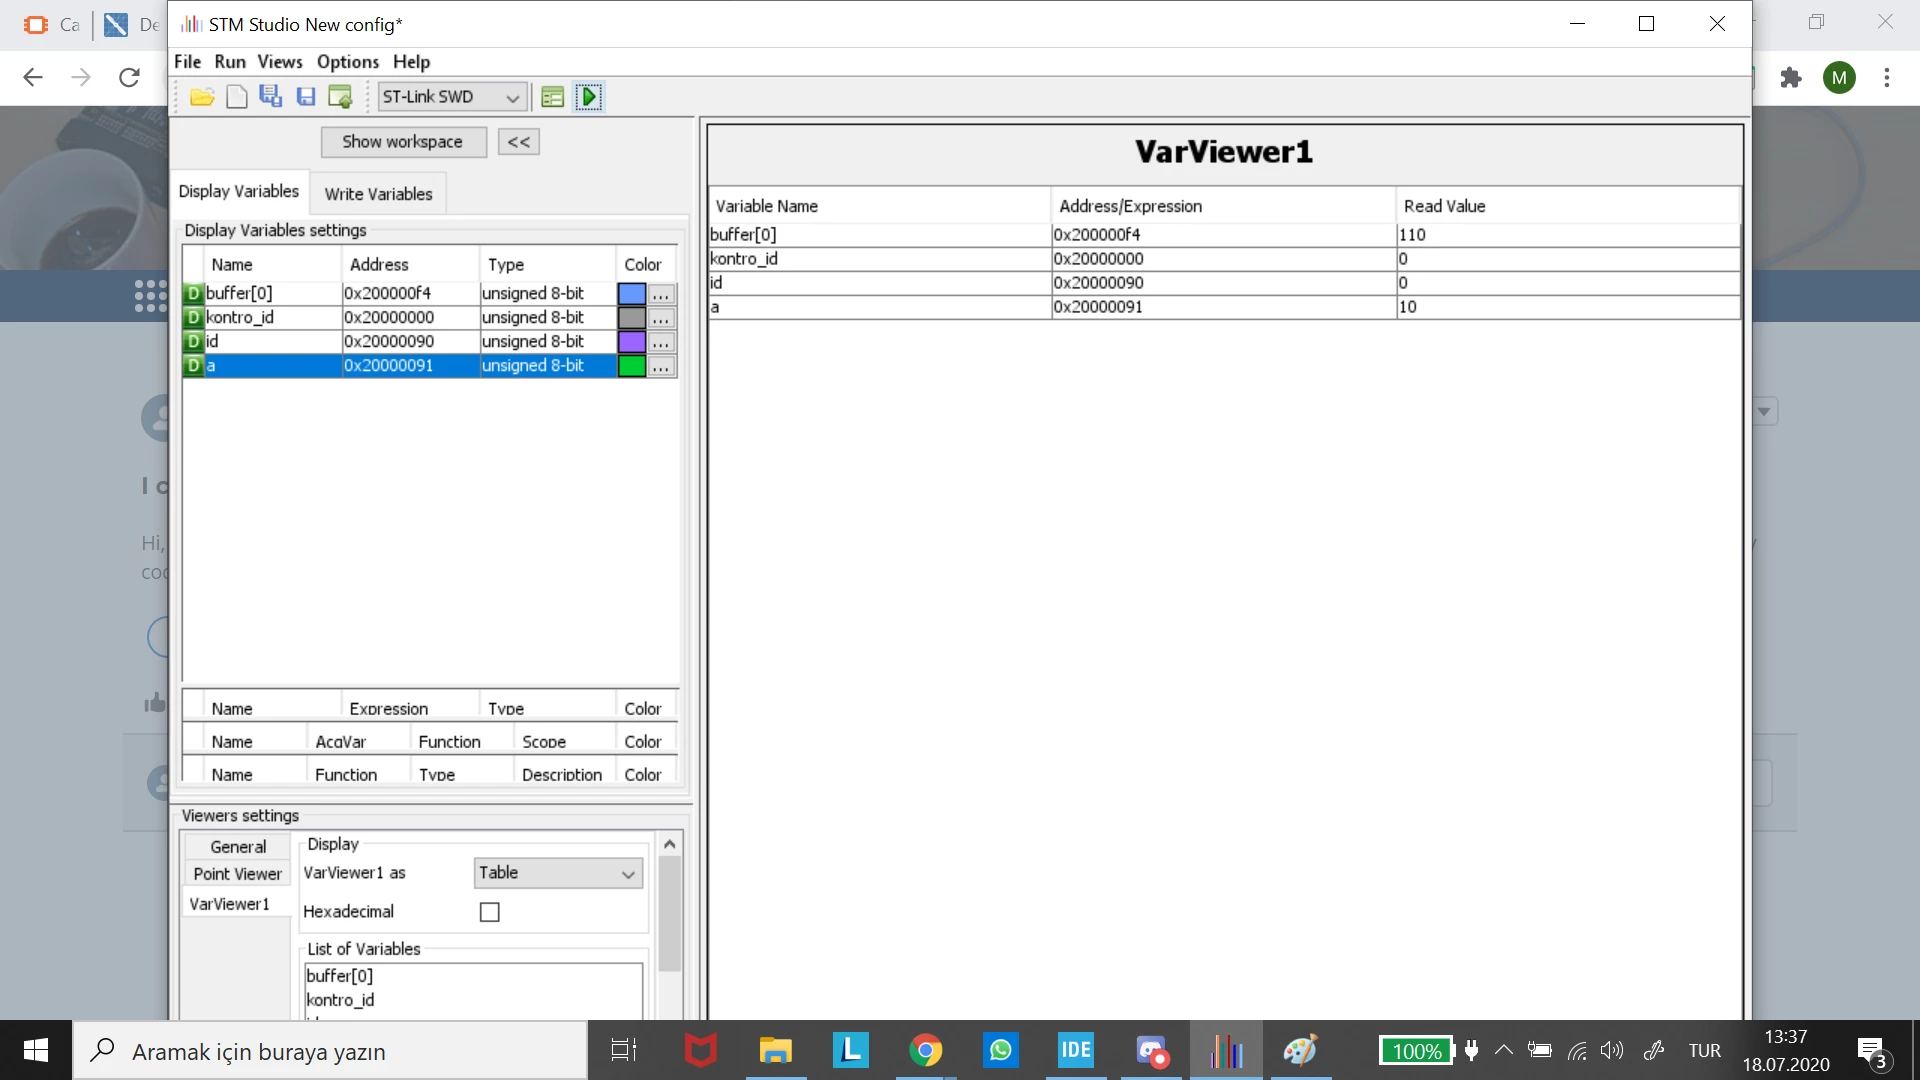Click type cell of kontro_id row
The height and width of the screenshot is (1080, 1920).
[x=547, y=317]
